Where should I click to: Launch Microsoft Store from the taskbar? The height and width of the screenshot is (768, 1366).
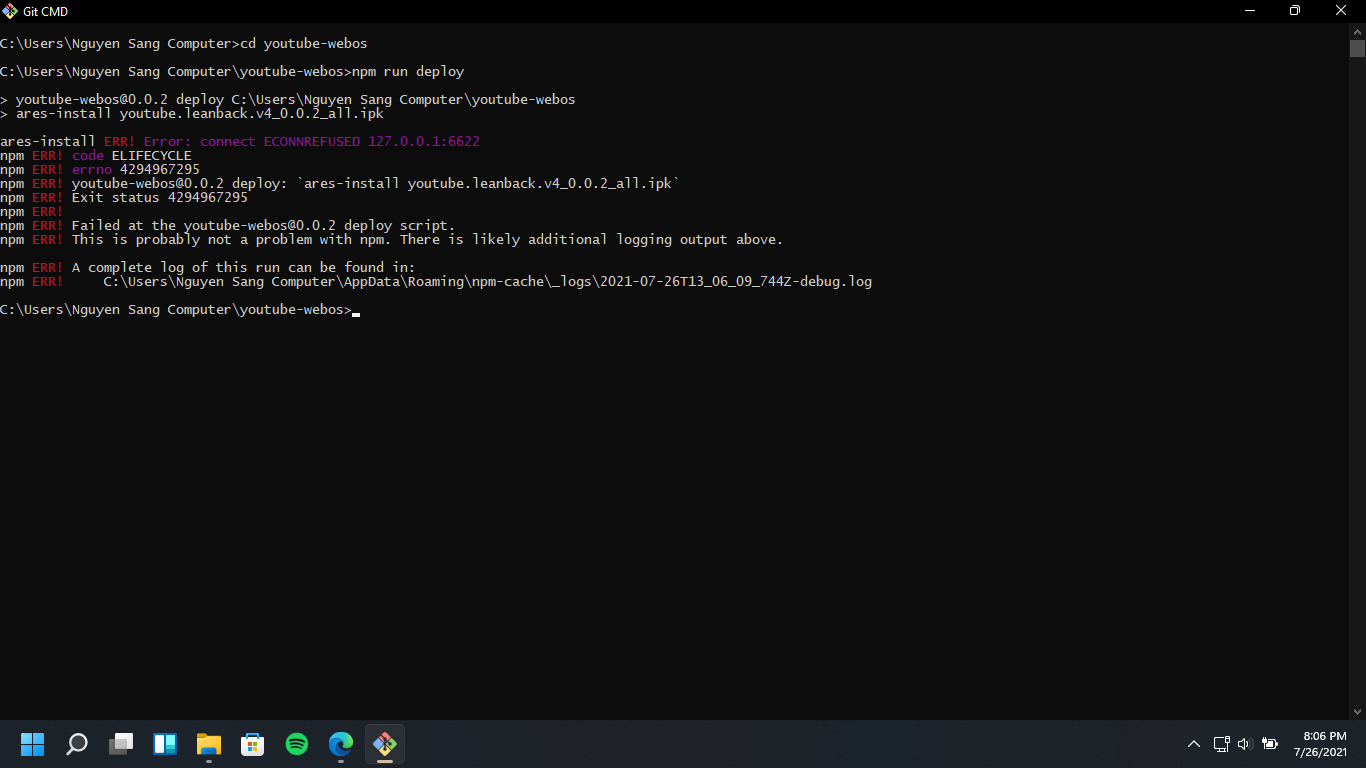(253, 744)
